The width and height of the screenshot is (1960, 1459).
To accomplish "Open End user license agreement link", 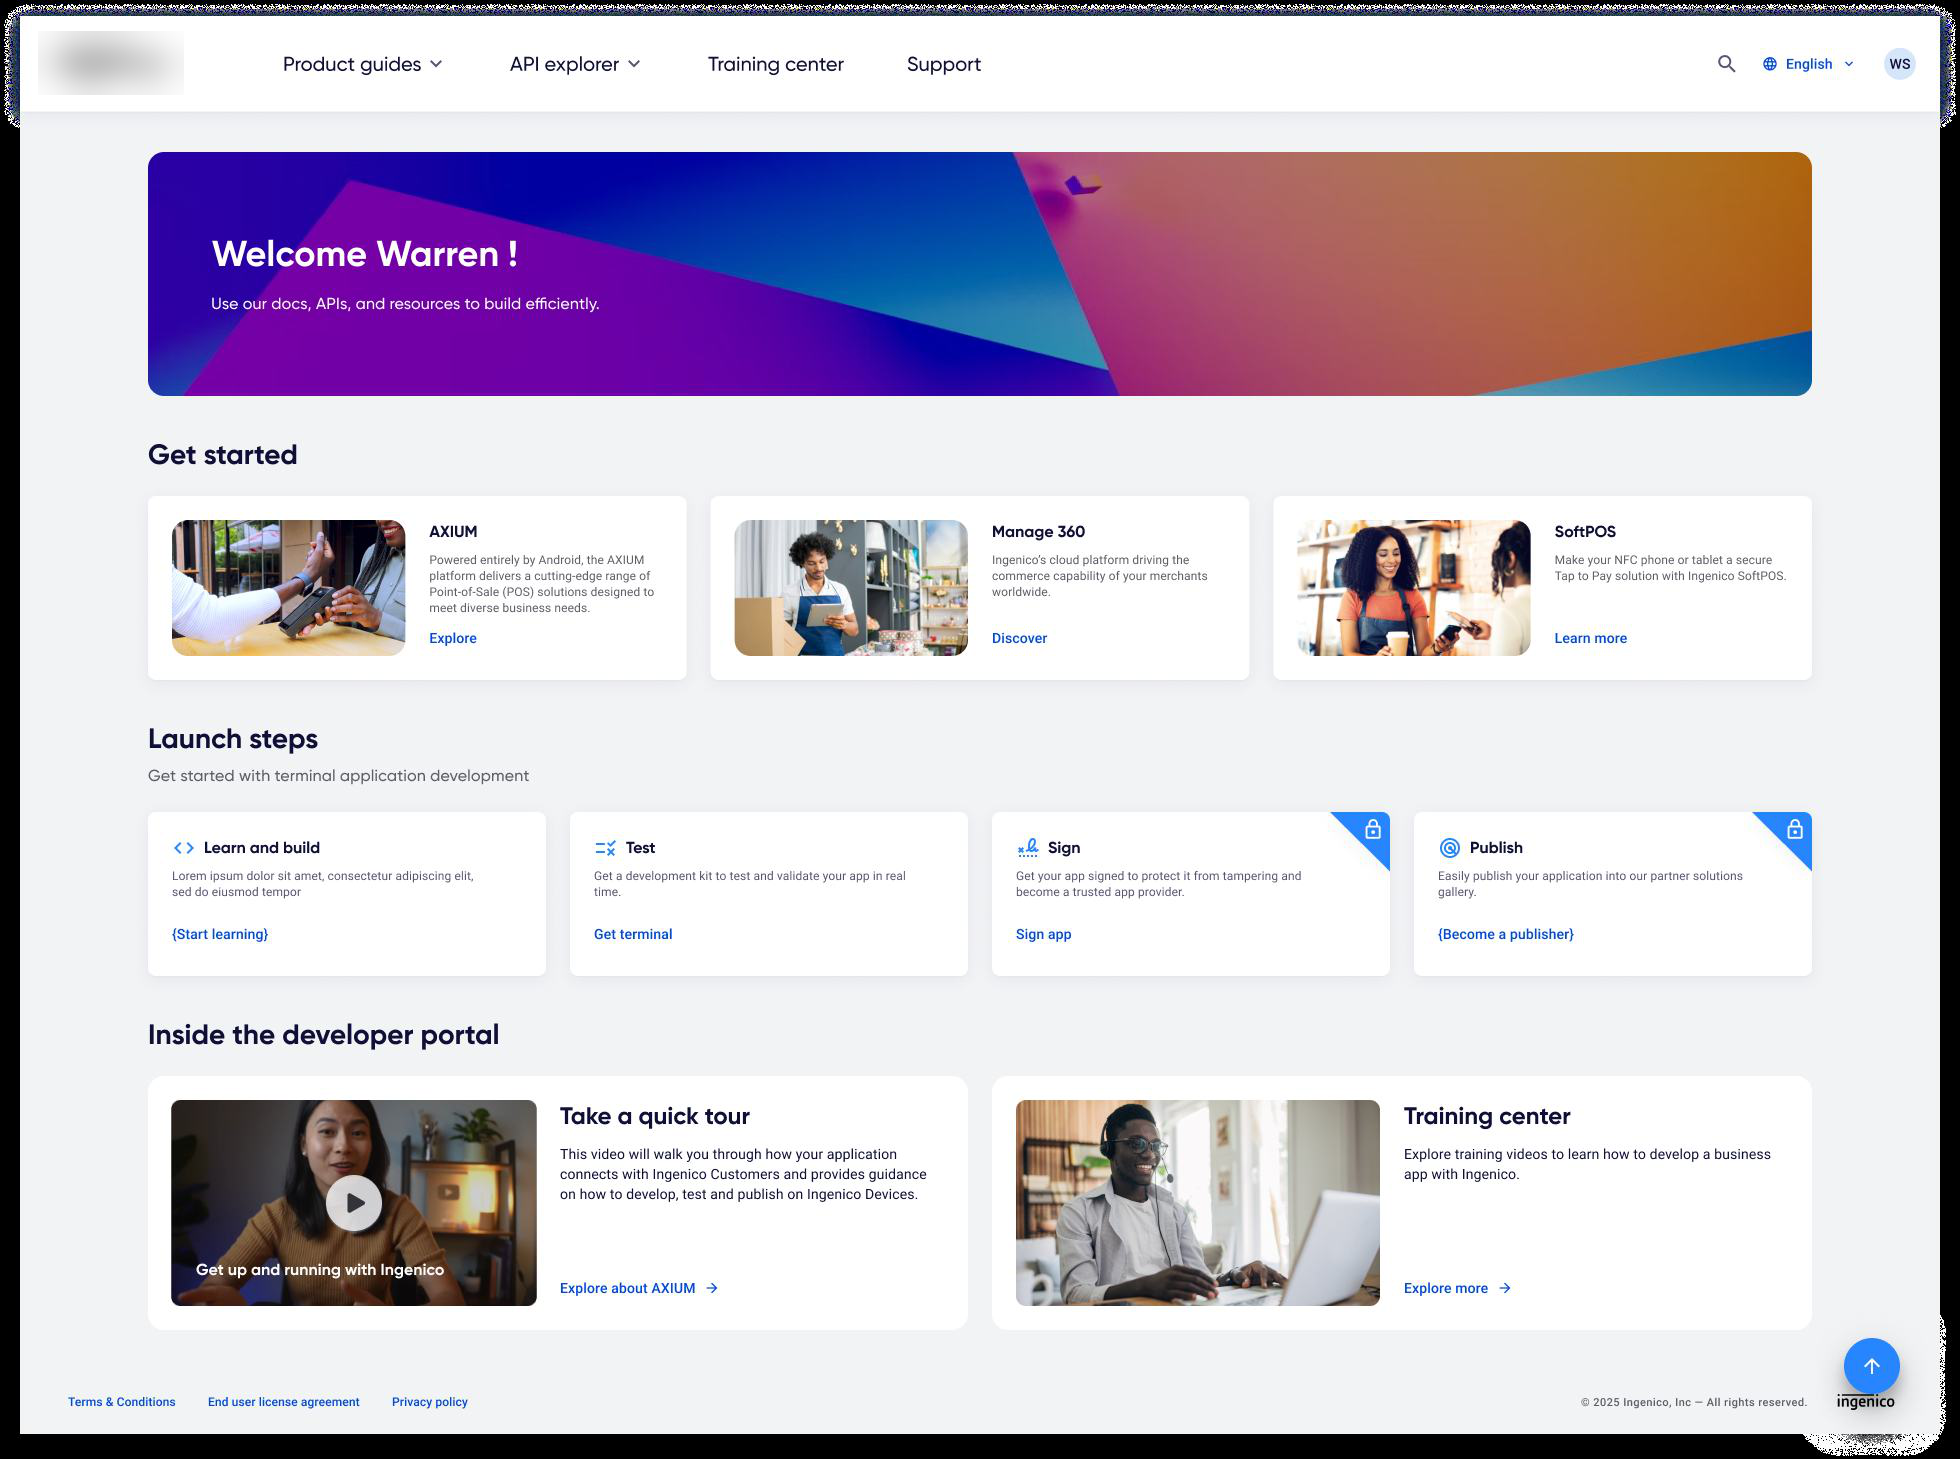I will 284,1402.
